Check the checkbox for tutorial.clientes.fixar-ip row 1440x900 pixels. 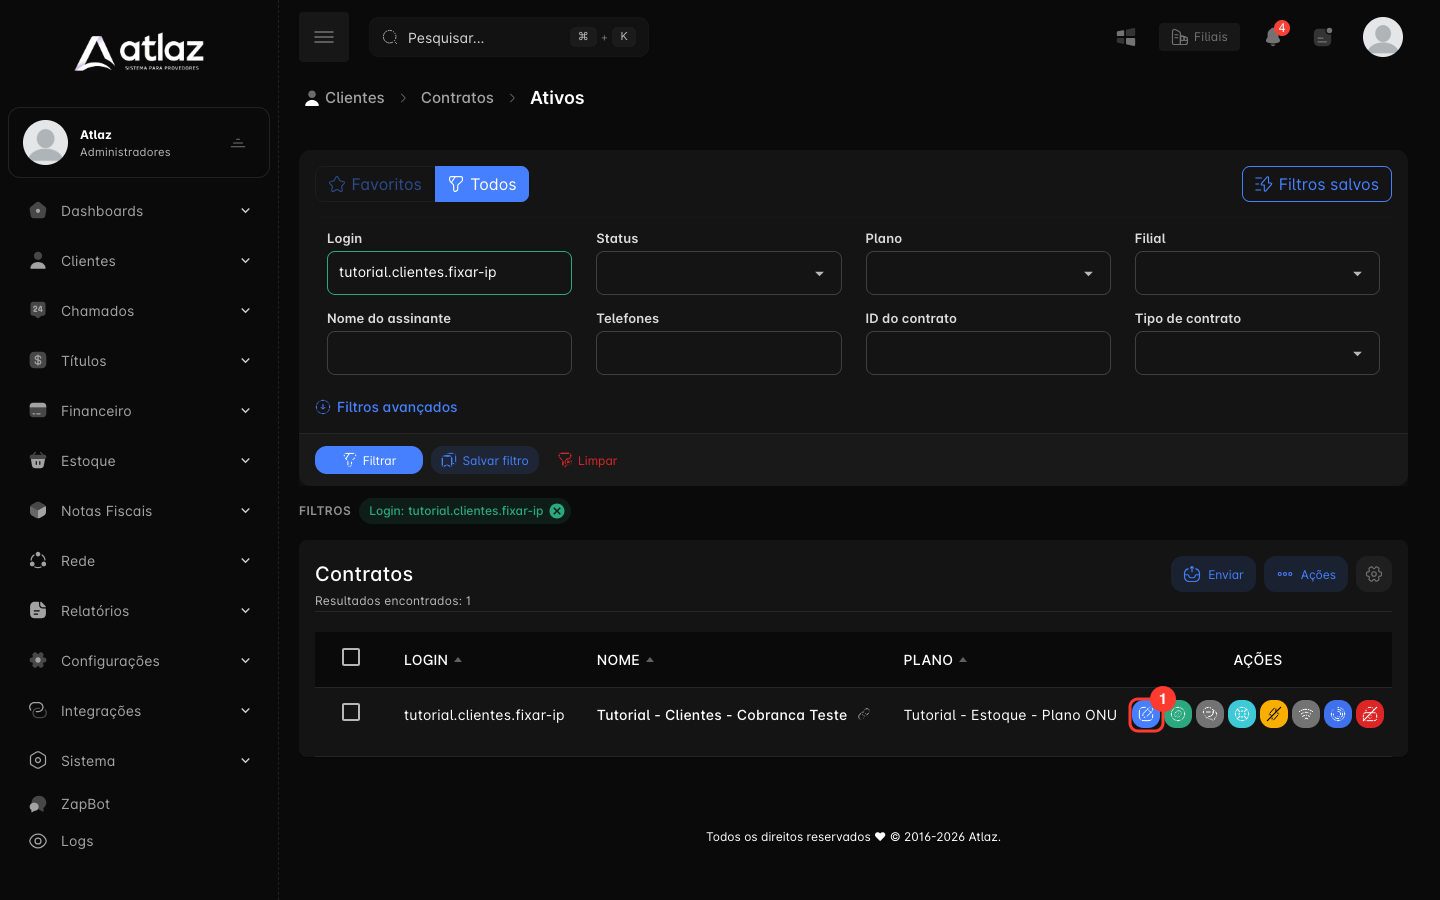coord(351,712)
